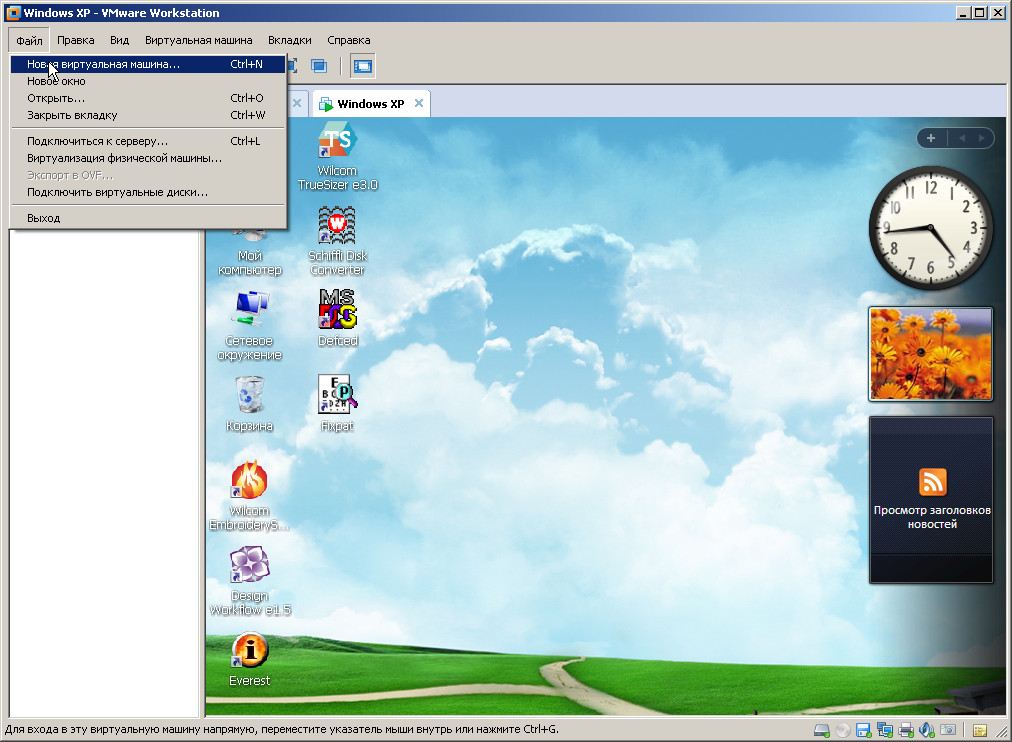The width and height of the screenshot is (1012, 742).
Task: Switch to the Windows XP tab
Action: 369,104
